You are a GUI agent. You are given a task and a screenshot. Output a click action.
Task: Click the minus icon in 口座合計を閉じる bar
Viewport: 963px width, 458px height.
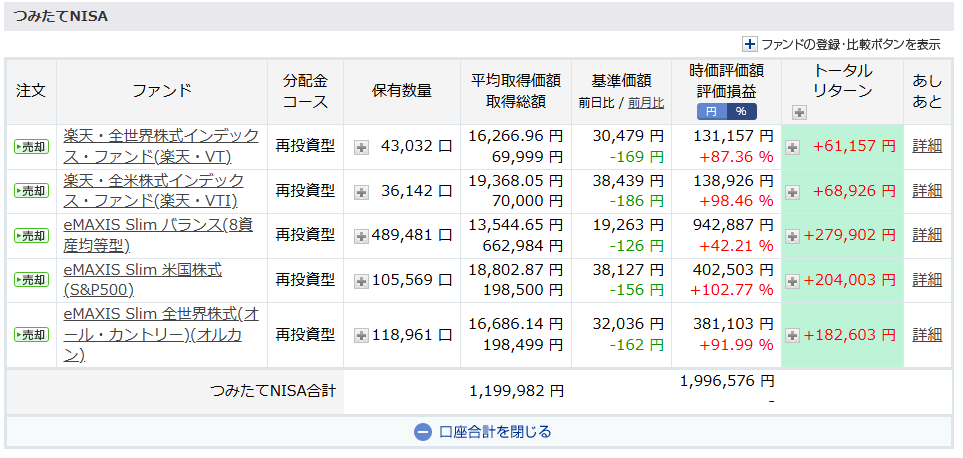[422, 432]
